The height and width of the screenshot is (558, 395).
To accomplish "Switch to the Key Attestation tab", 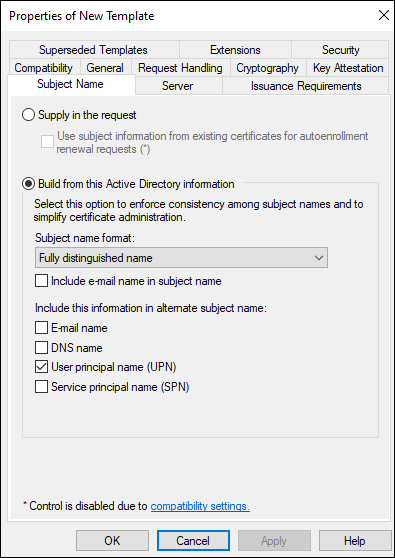I will point(348,68).
